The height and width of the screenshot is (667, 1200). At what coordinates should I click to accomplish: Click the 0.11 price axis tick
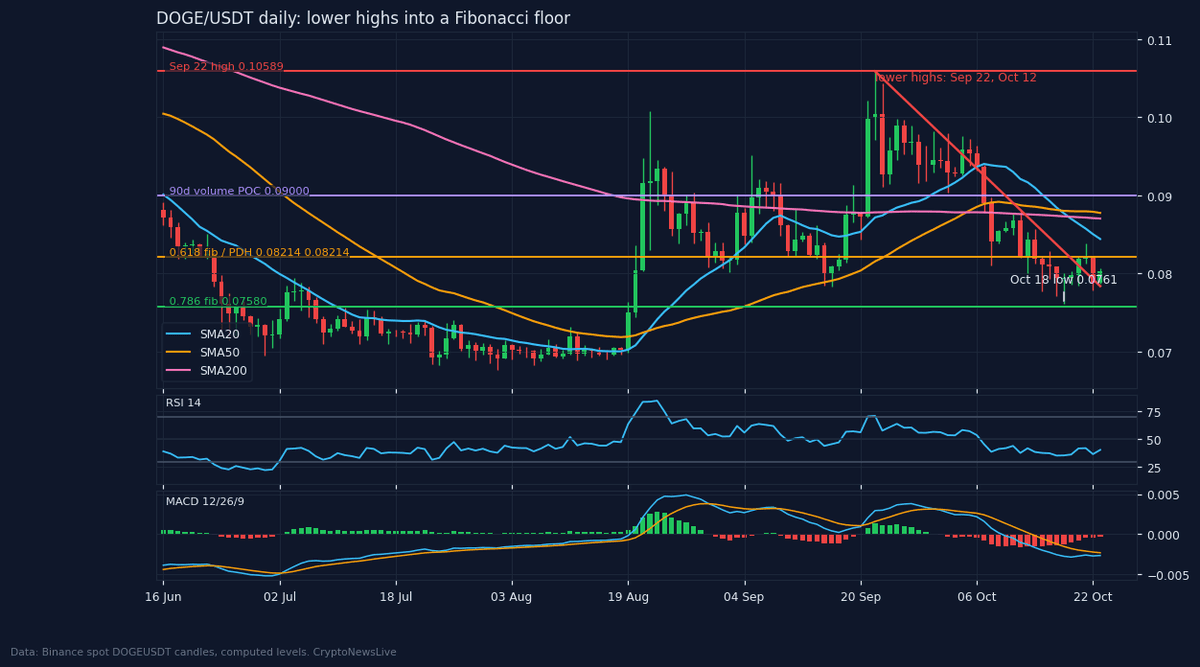[x=1158, y=41]
